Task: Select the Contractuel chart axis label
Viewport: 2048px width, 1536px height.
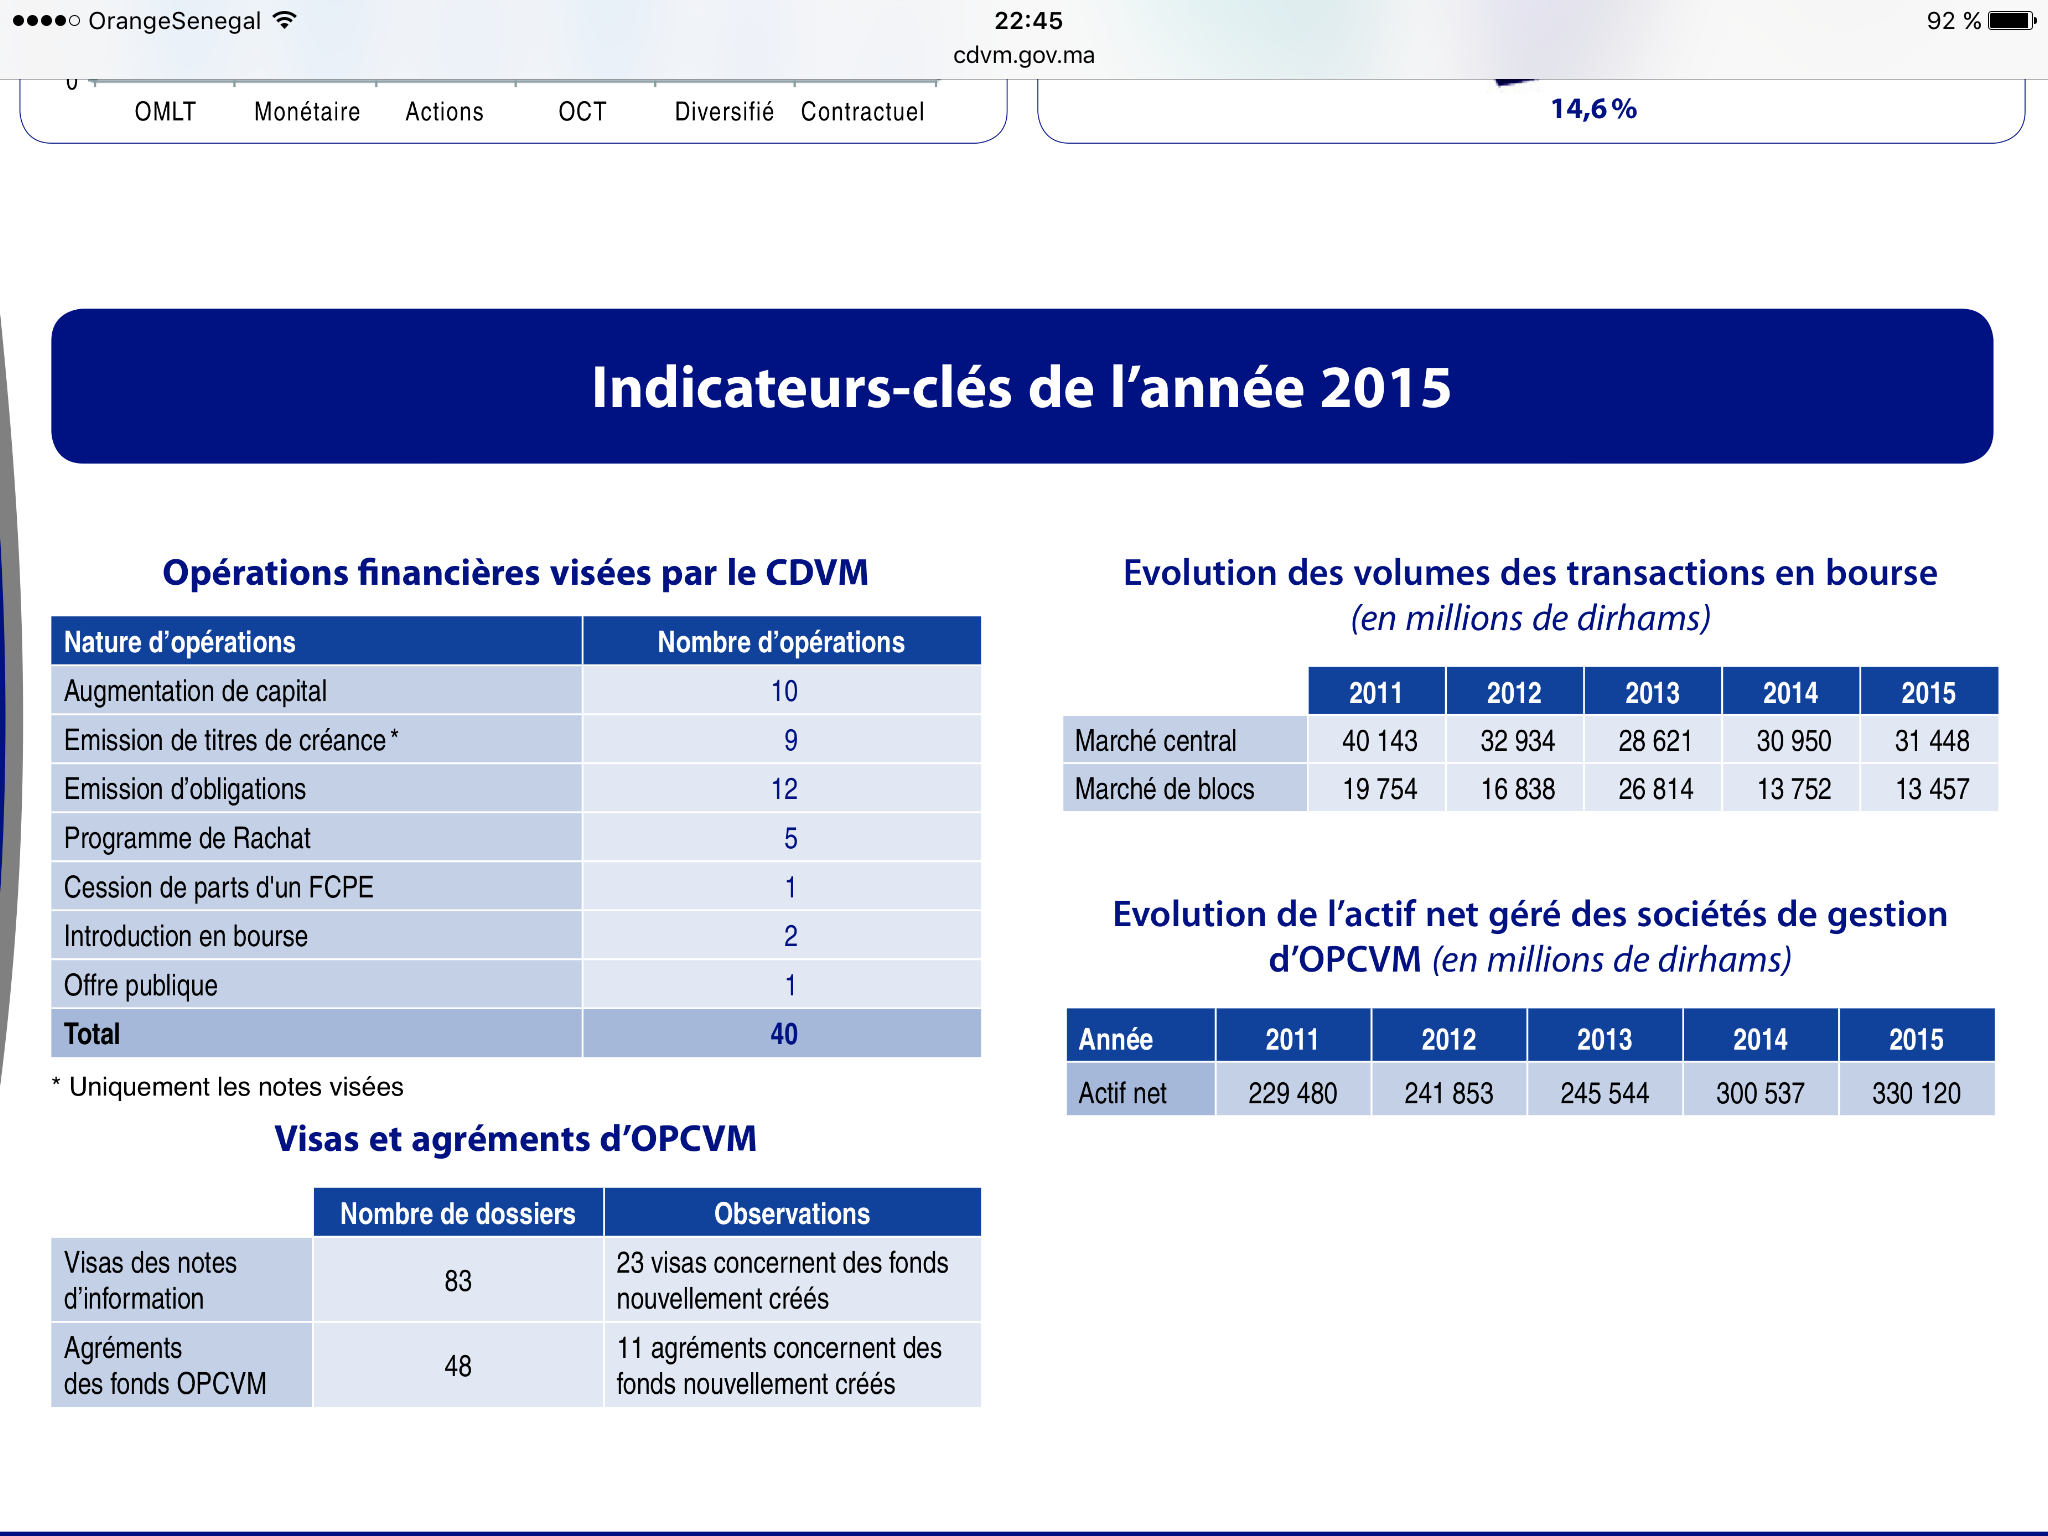Action: pos(862,112)
